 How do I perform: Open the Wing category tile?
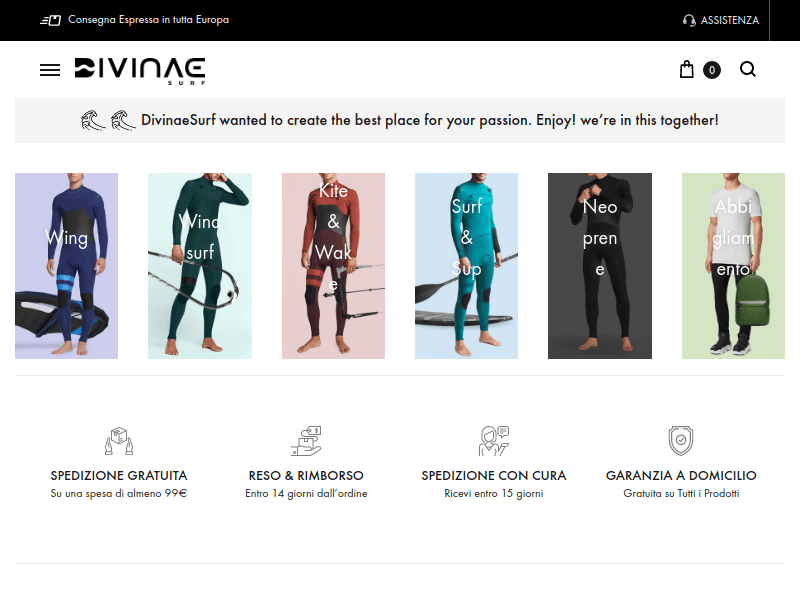66,266
